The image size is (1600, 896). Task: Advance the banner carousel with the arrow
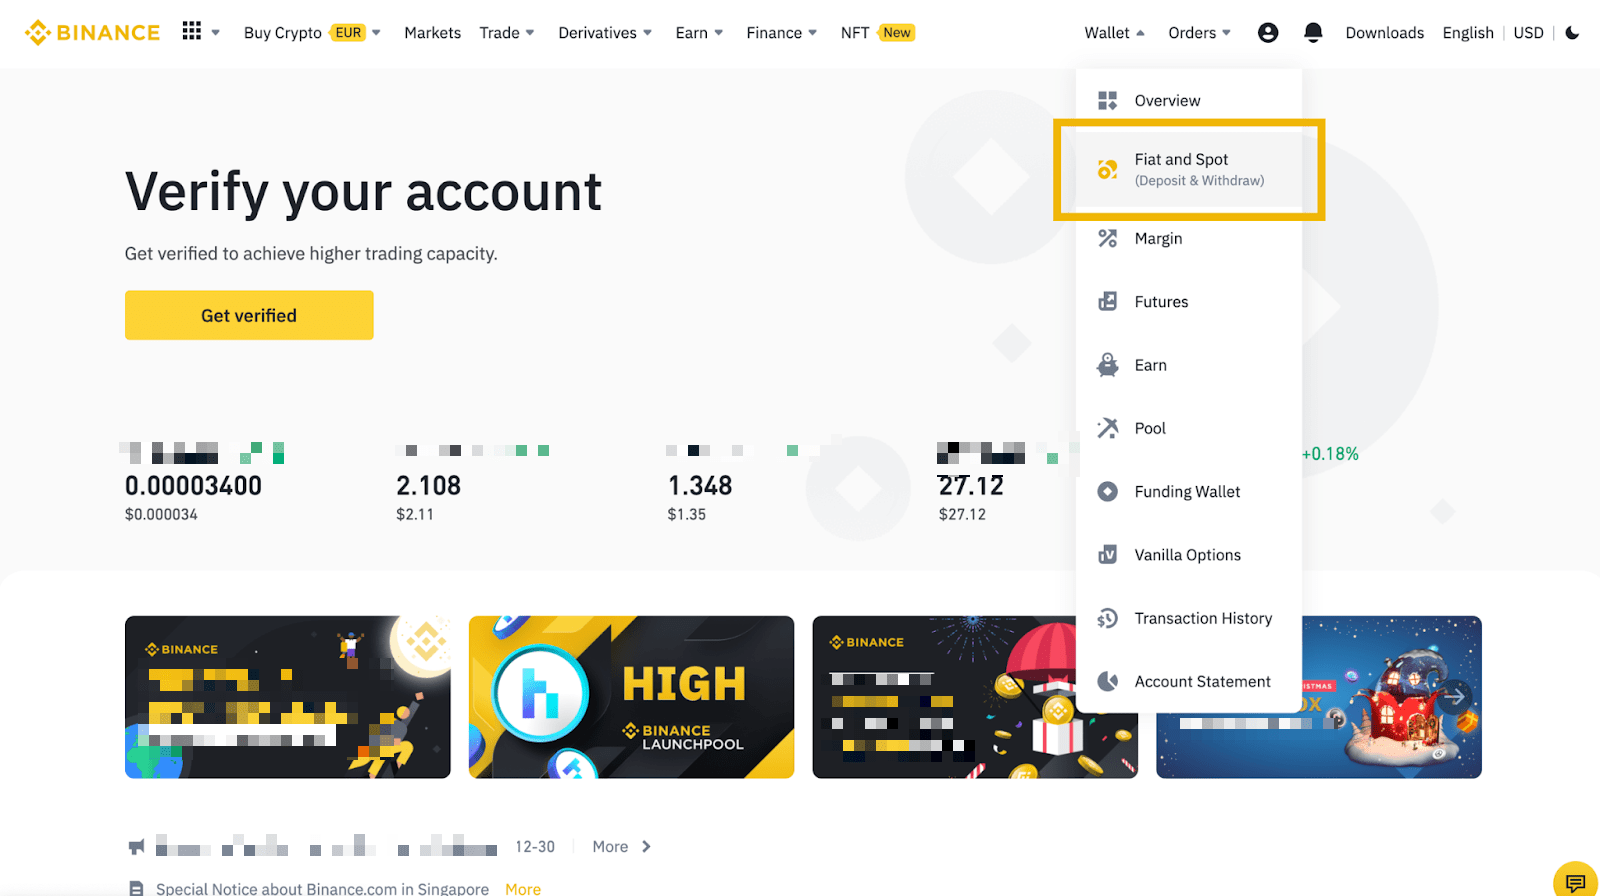click(x=1455, y=696)
